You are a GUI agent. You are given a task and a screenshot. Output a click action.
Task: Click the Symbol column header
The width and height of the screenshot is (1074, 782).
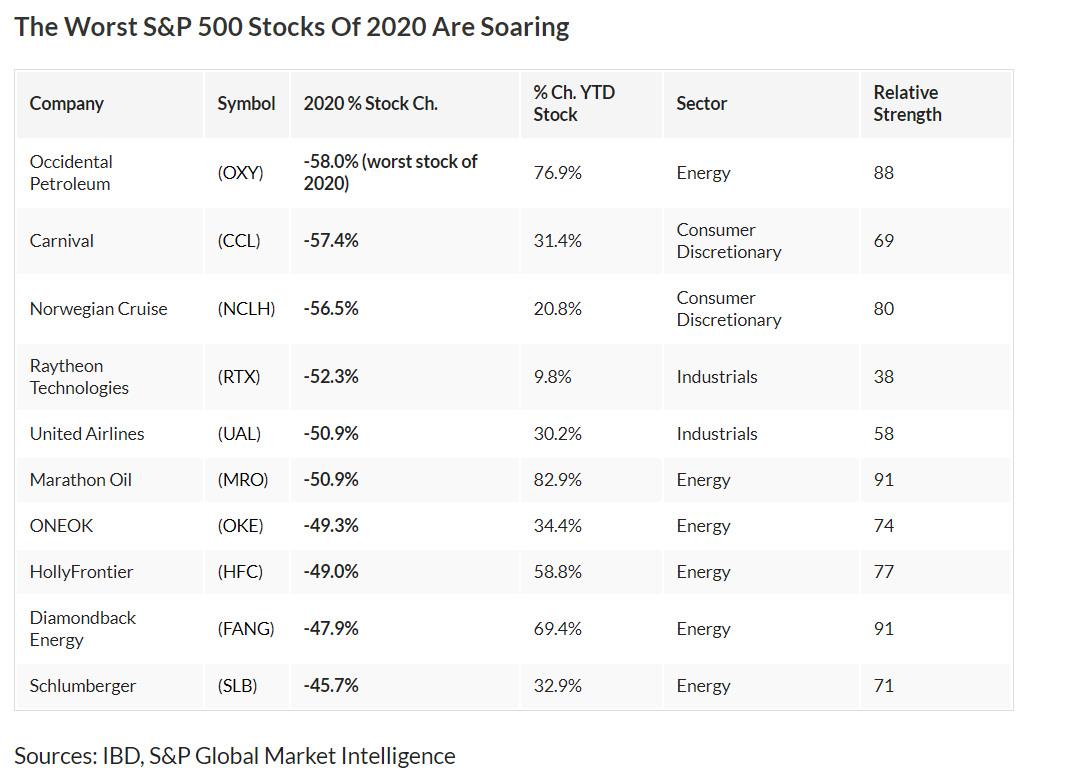click(x=246, y=104)
